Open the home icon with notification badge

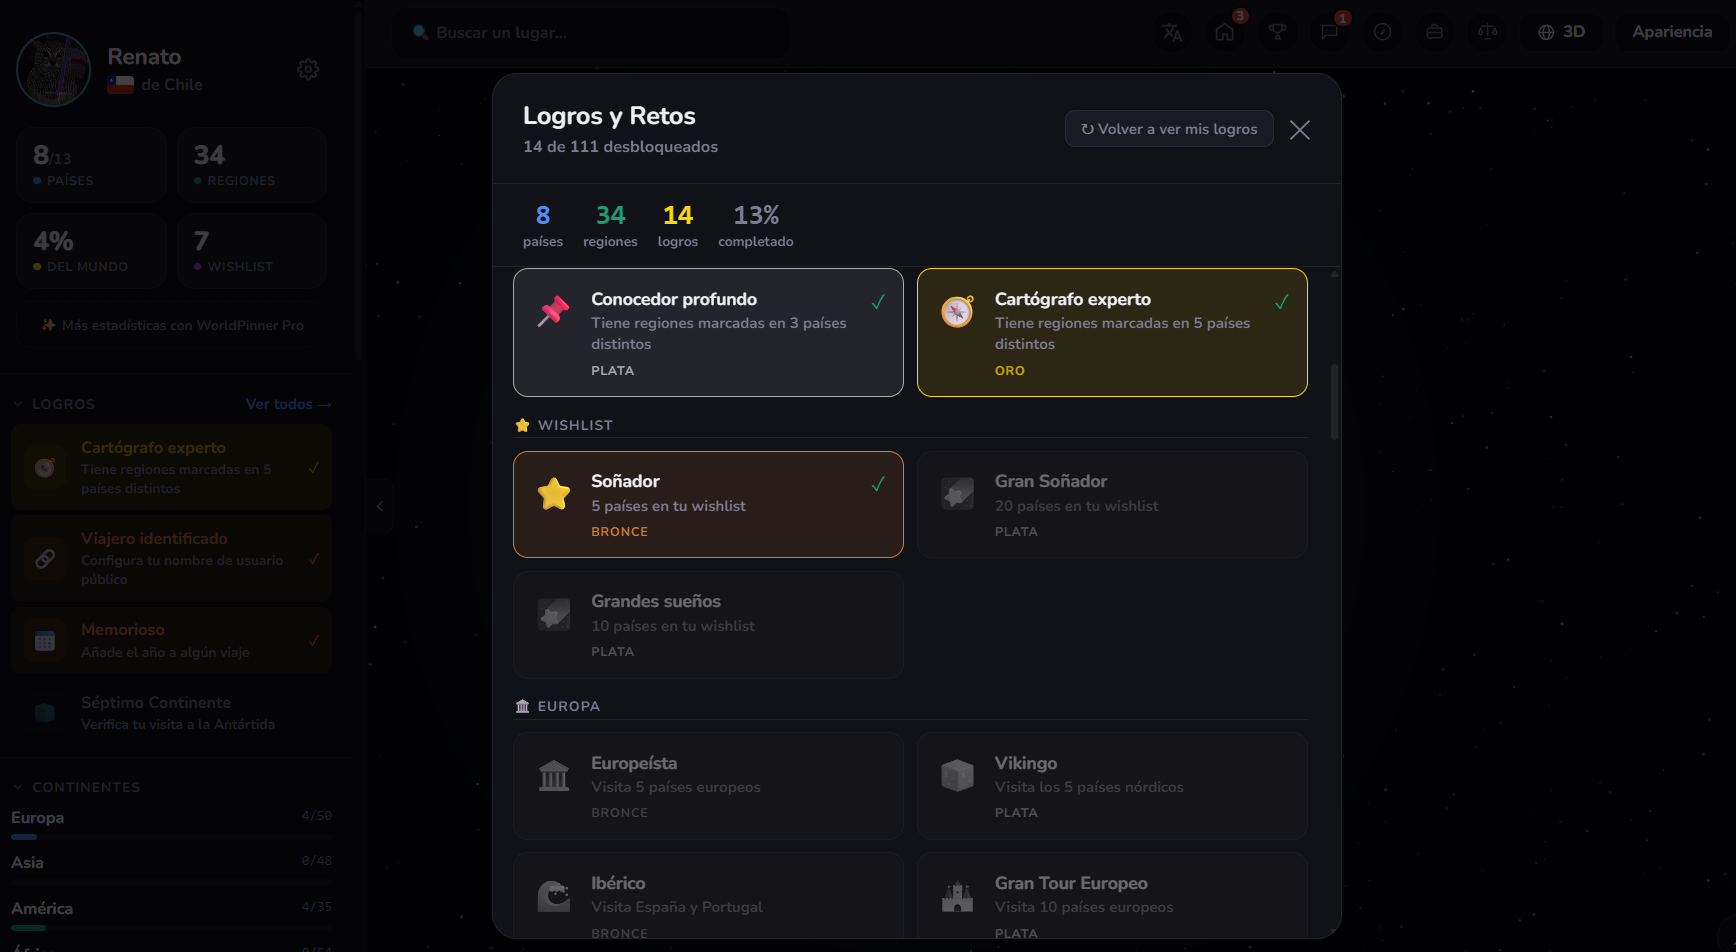1225,32
